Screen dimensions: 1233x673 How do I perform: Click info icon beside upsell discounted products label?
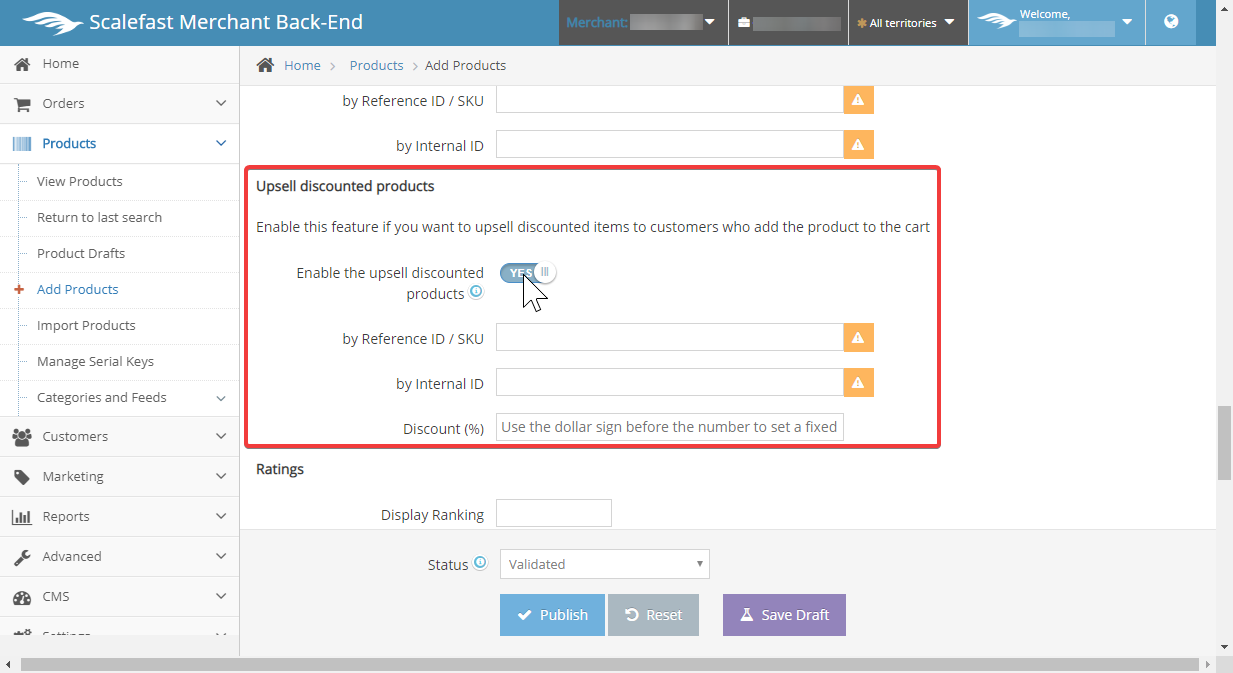pyautogui.click(x=476, y=292)
